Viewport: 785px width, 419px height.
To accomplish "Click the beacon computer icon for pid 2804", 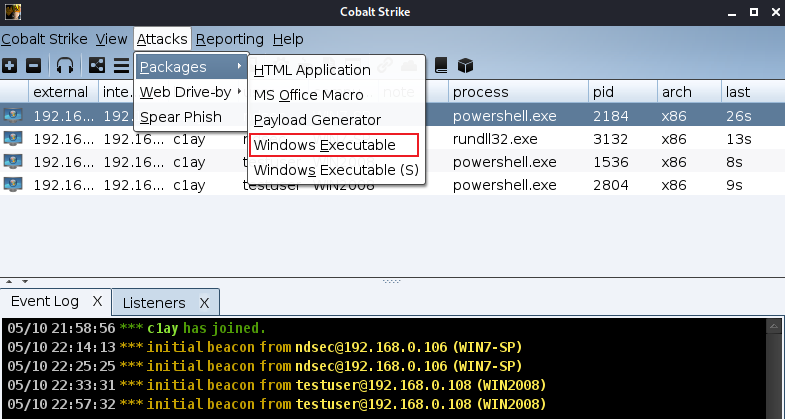I will tap(13, 184).
